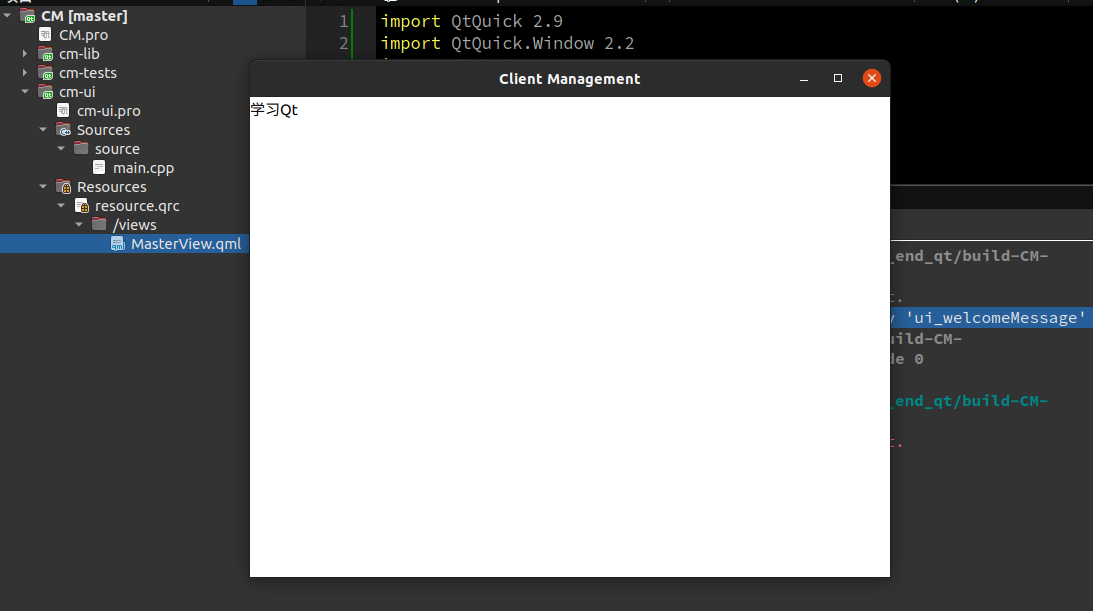Click the CM [master] project icon

(28, 15)
